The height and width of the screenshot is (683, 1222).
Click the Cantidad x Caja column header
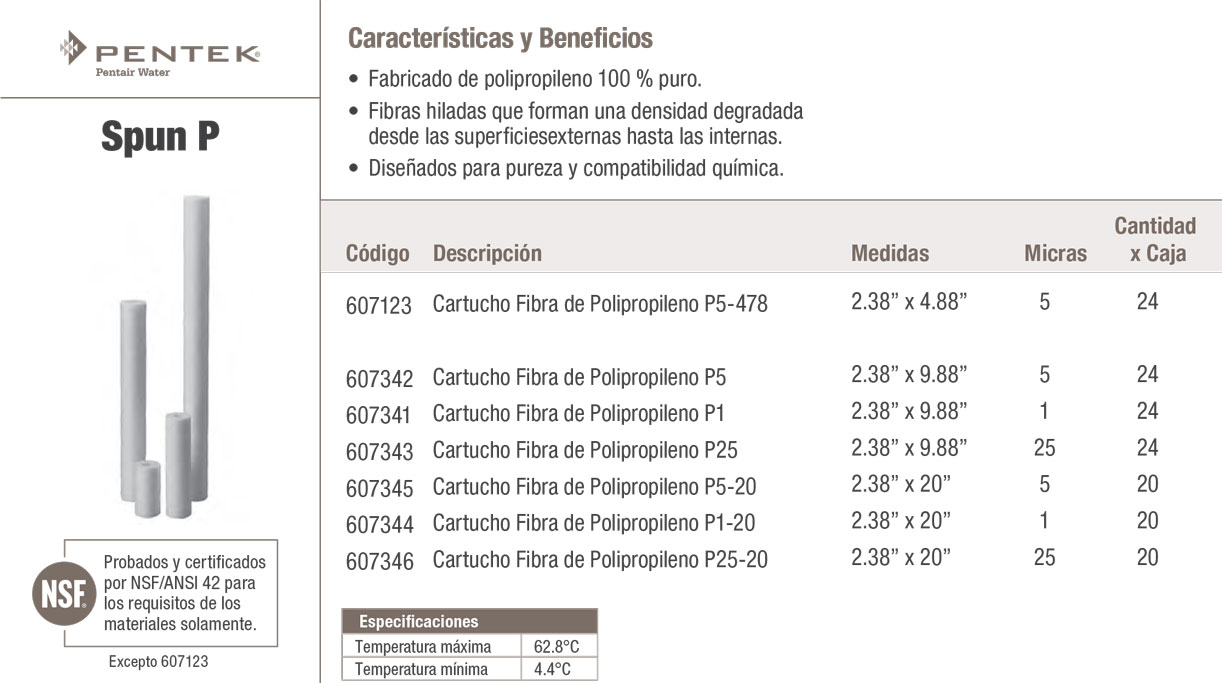[1155, 240]
